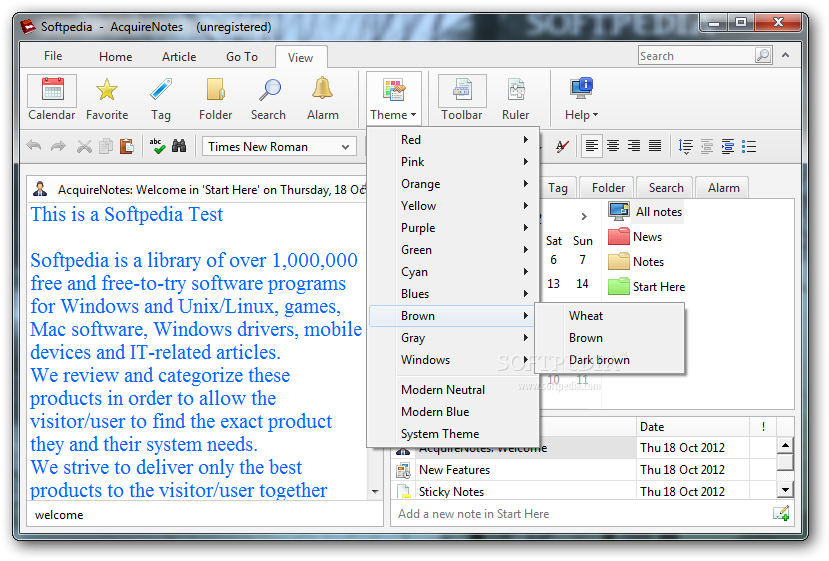
Task: Click the Cut scissors icon
Action: [84, 146]
